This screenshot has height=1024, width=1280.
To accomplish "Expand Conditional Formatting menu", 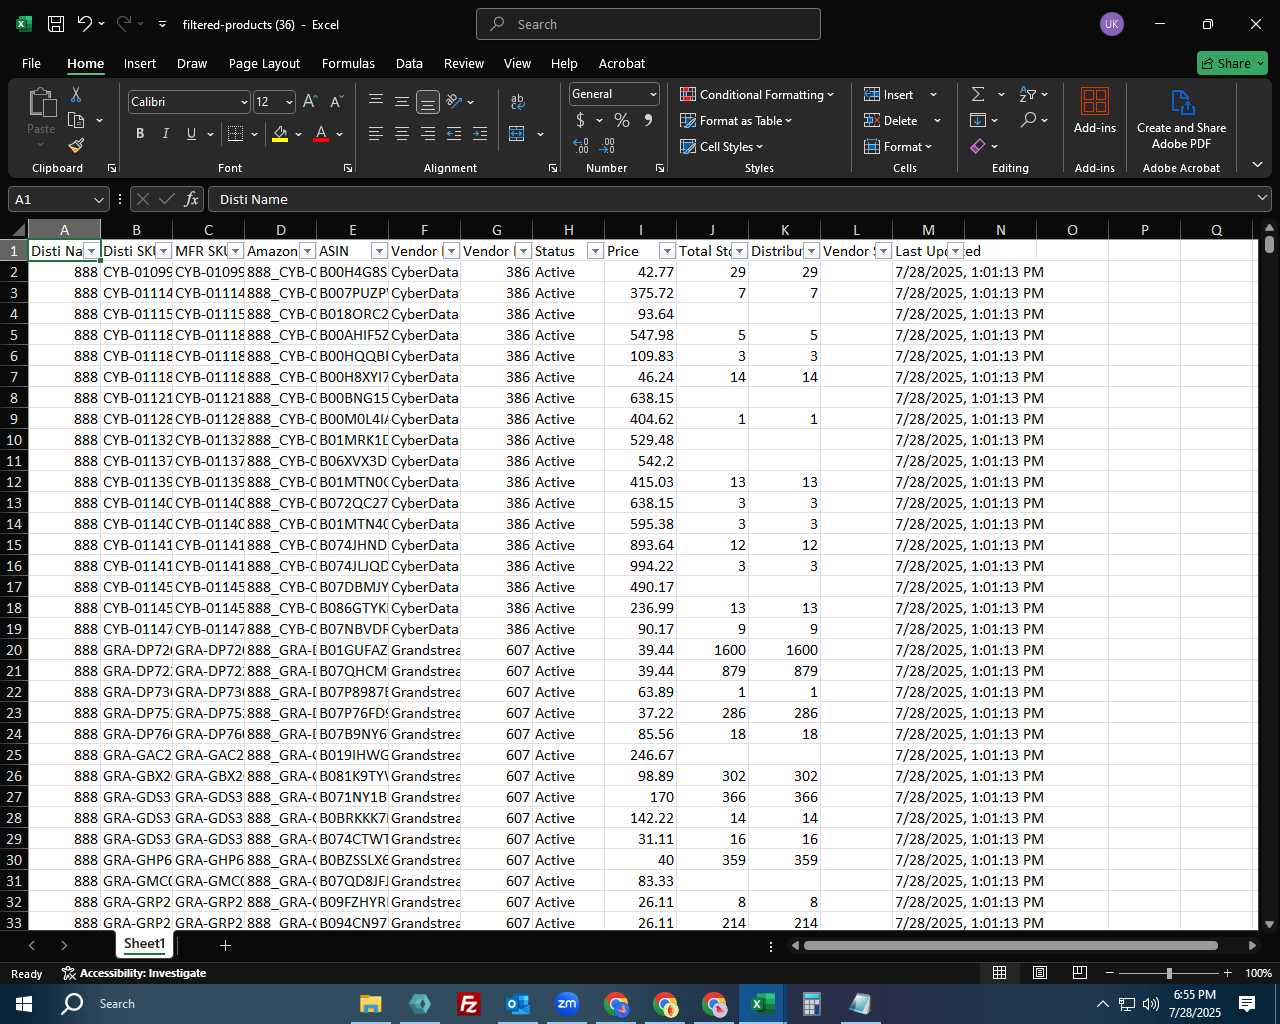I will point(757,94).
